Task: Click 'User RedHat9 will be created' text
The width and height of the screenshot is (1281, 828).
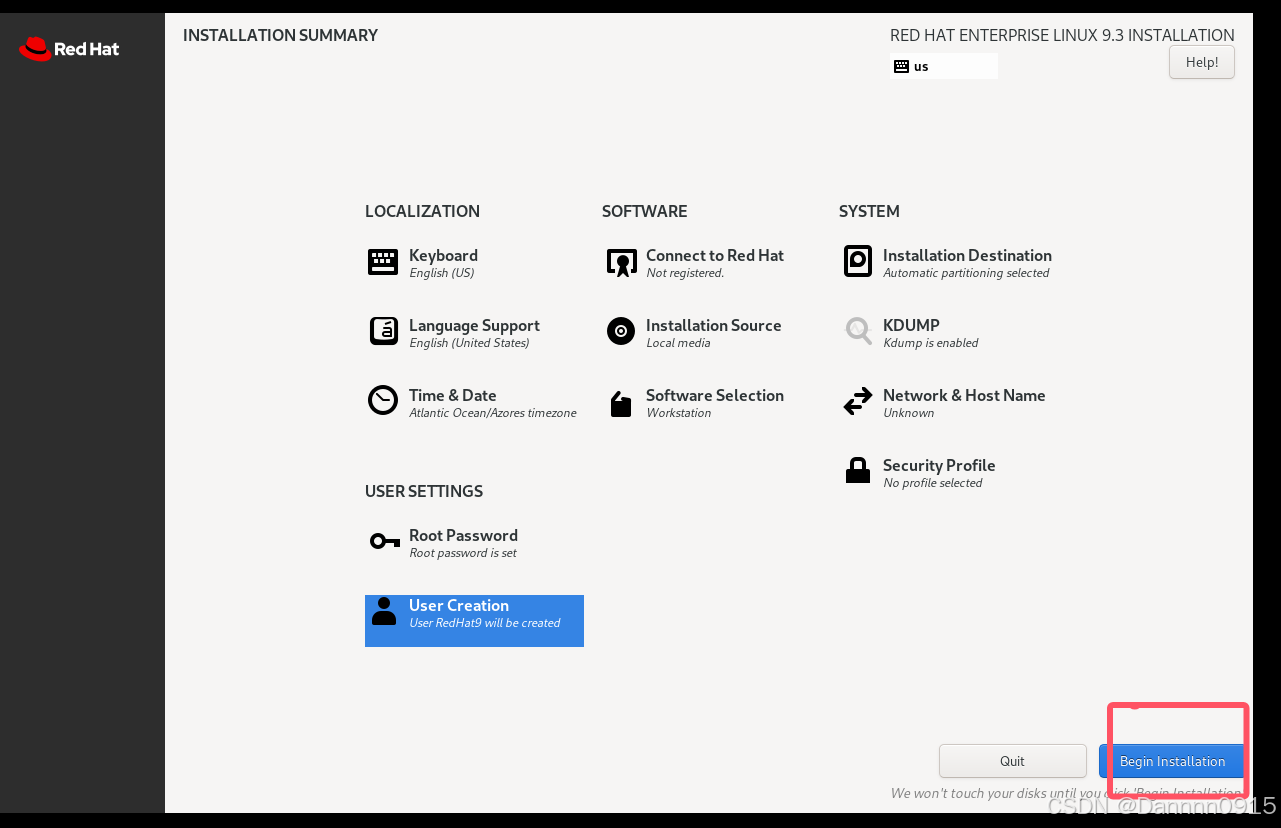Action: 485,623
